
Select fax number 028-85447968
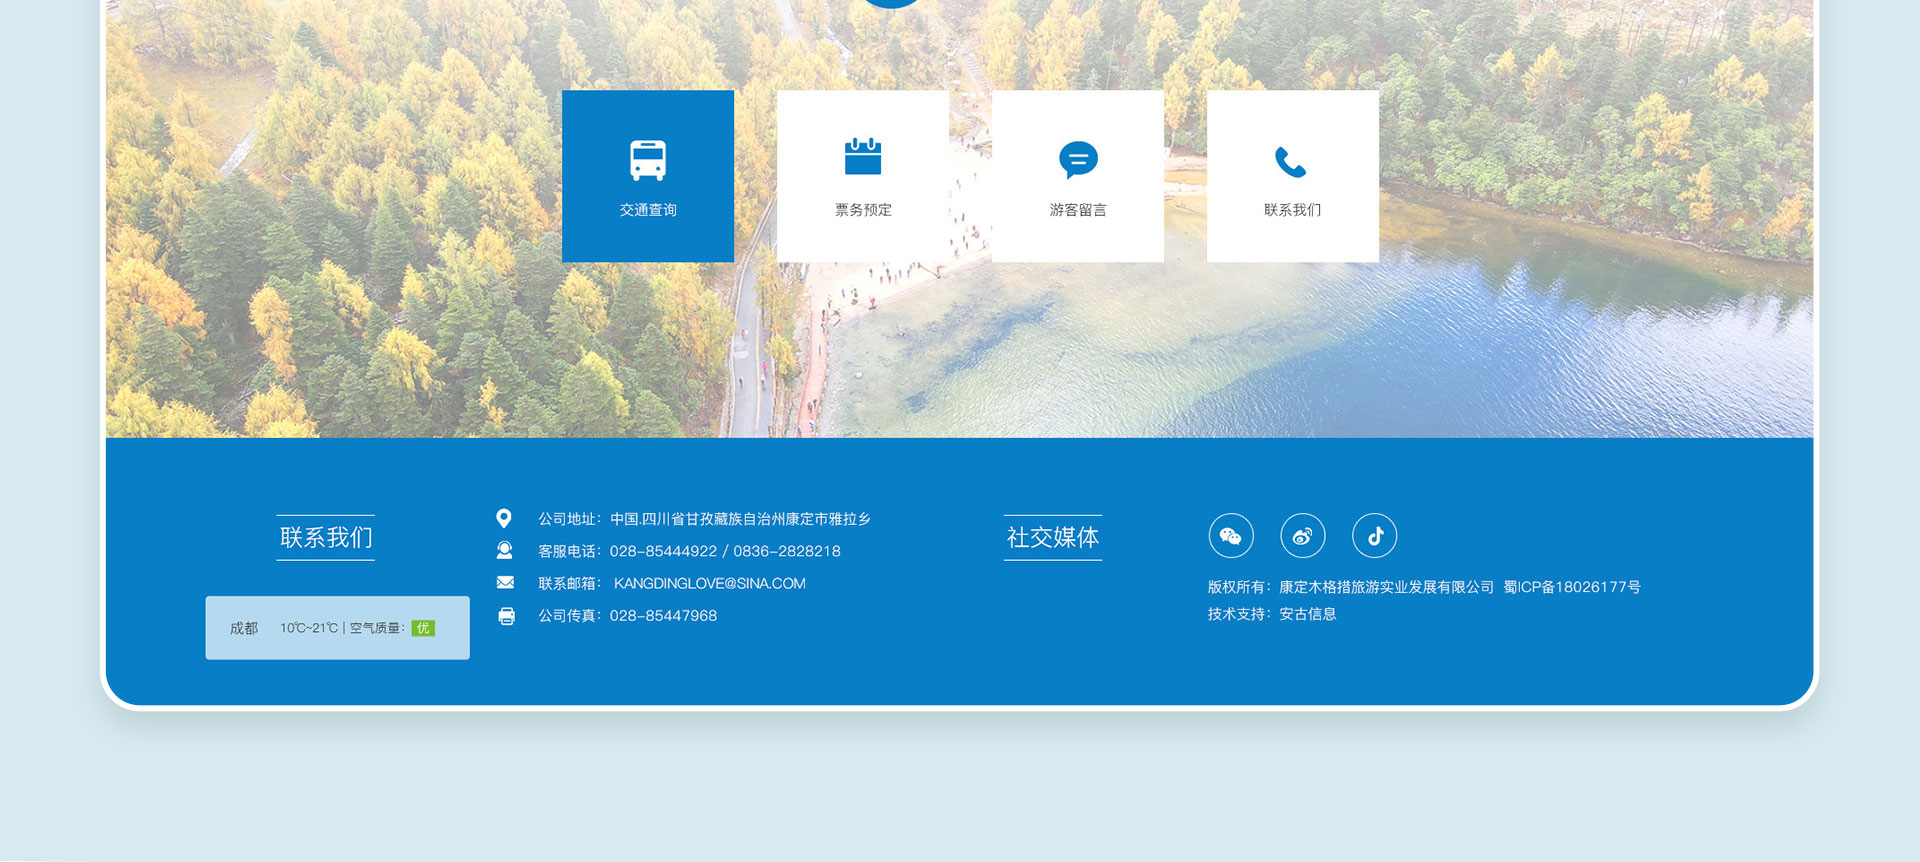pos(663,616)
